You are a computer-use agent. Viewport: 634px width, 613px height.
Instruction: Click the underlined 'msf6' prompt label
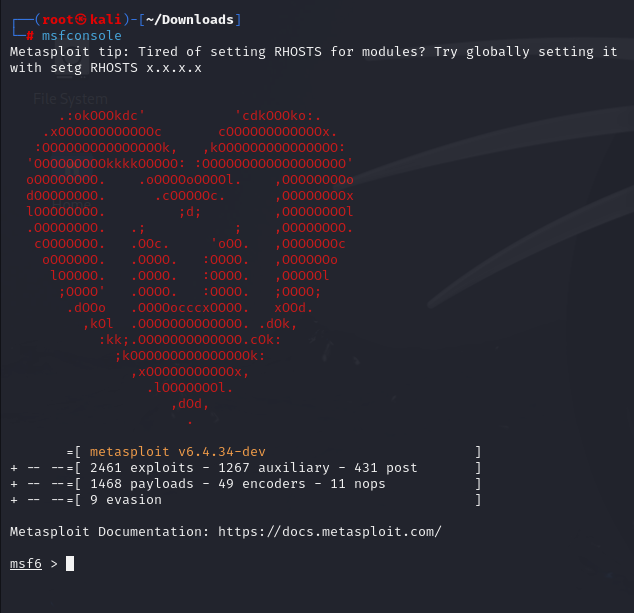pyautogui.click(x=25, y=563)
